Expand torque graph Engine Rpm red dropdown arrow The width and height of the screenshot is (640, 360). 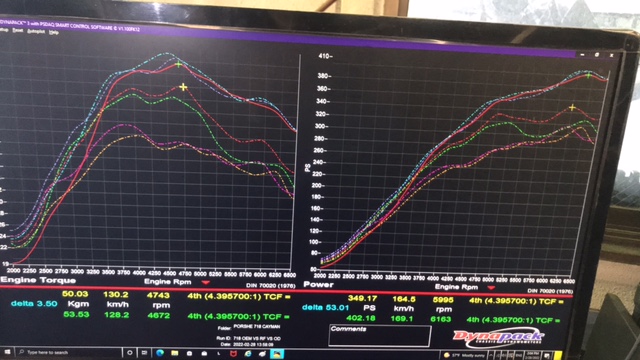click(x=205, y=282)
